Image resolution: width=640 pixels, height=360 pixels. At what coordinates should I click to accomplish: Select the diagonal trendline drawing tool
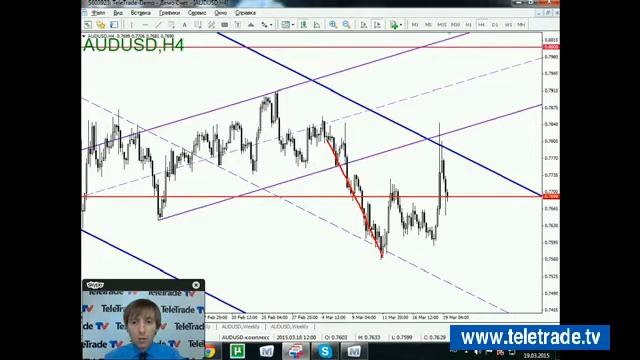(158, 25)
